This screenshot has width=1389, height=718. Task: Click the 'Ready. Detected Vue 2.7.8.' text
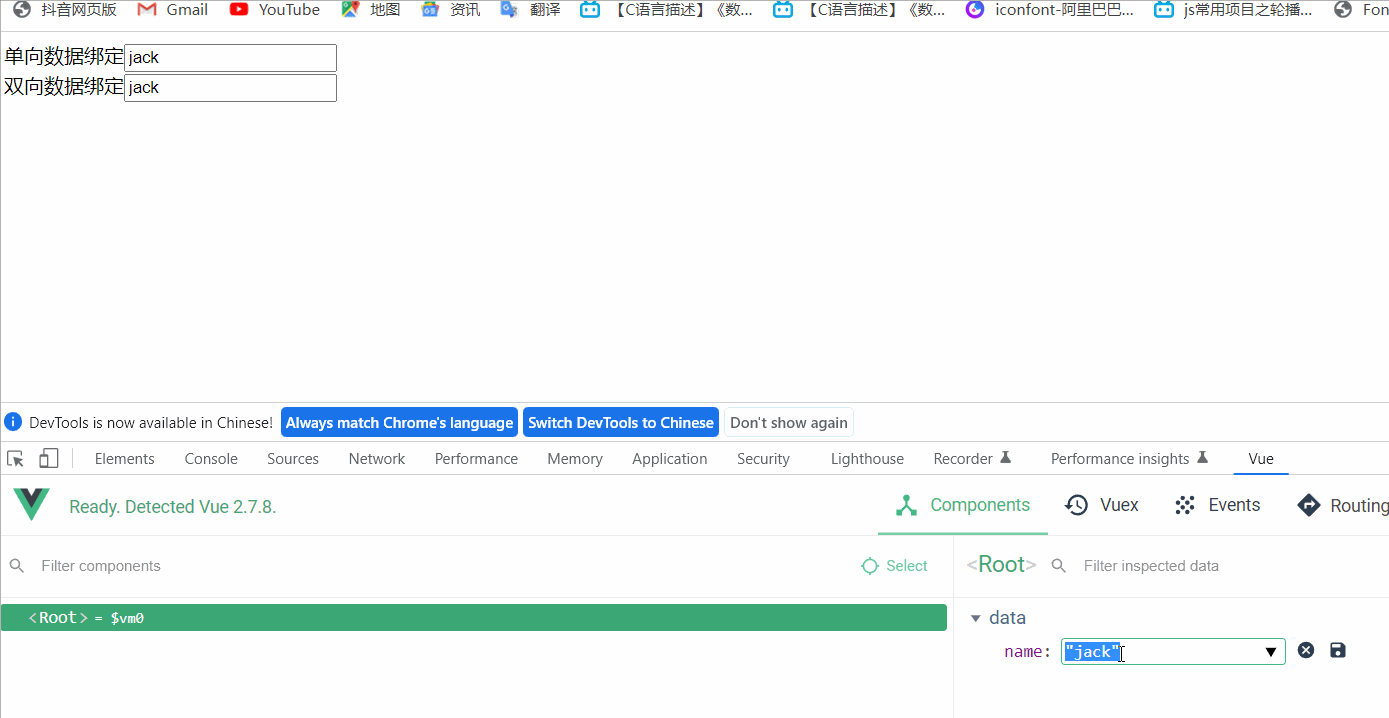[173, 507]
